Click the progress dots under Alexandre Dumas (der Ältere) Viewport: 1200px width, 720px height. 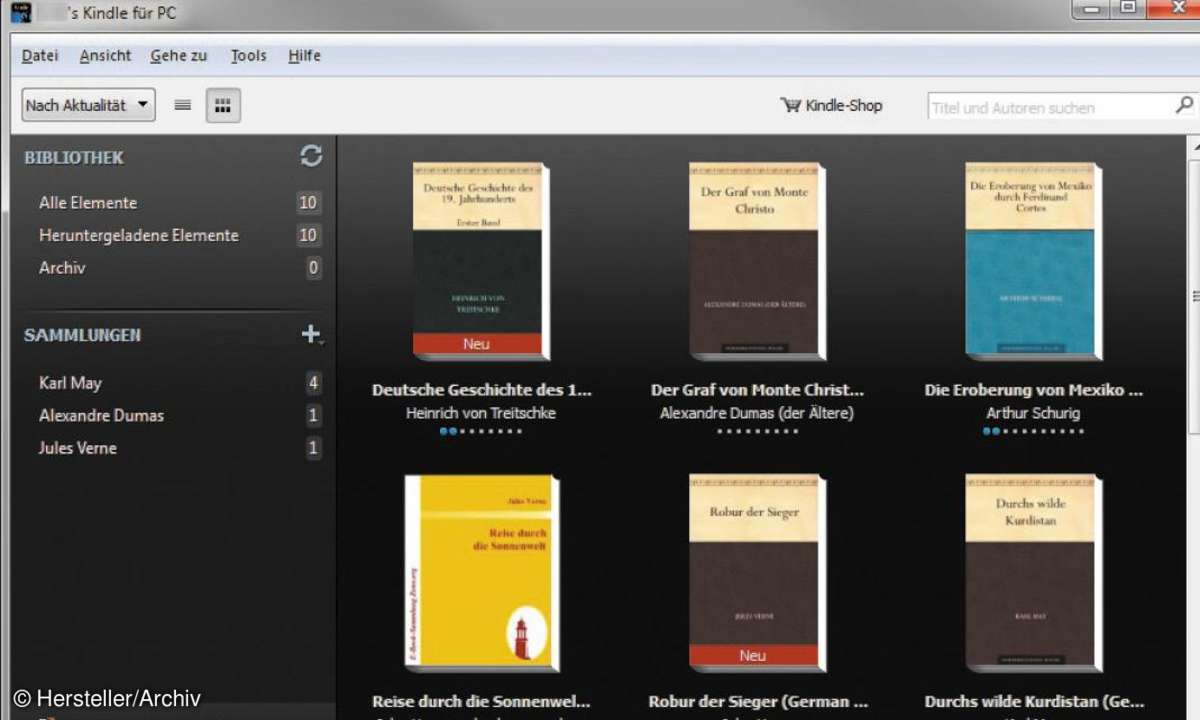(x=757, y=432)
